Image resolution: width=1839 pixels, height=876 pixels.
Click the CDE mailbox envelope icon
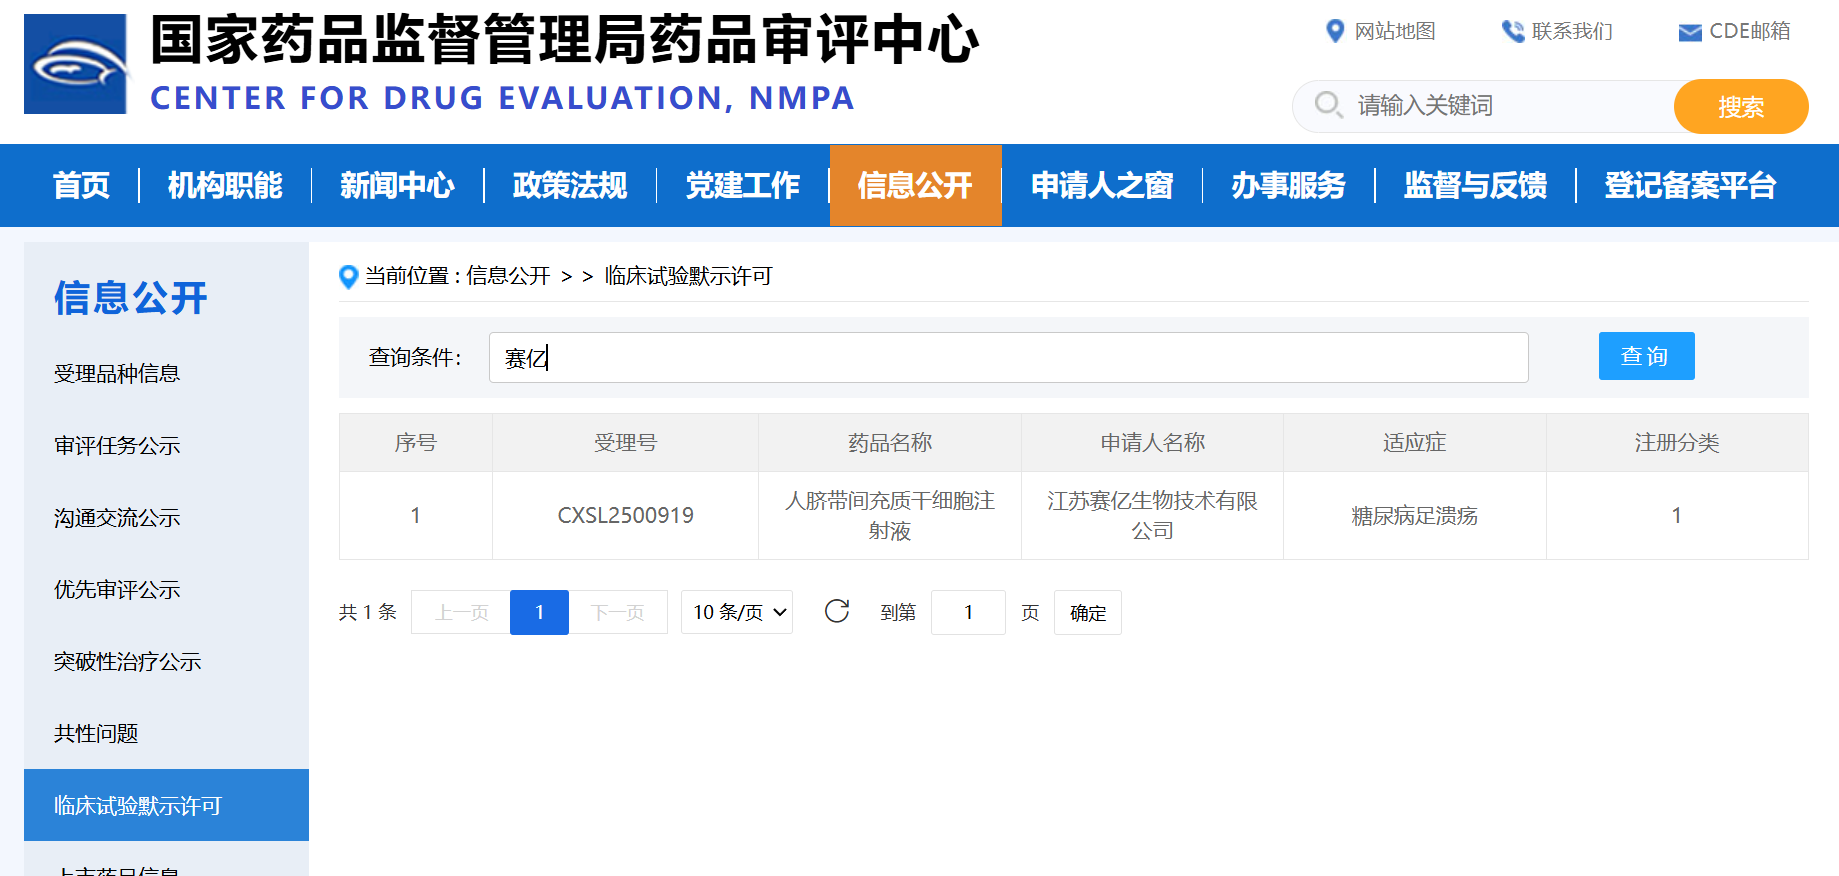1689,33
